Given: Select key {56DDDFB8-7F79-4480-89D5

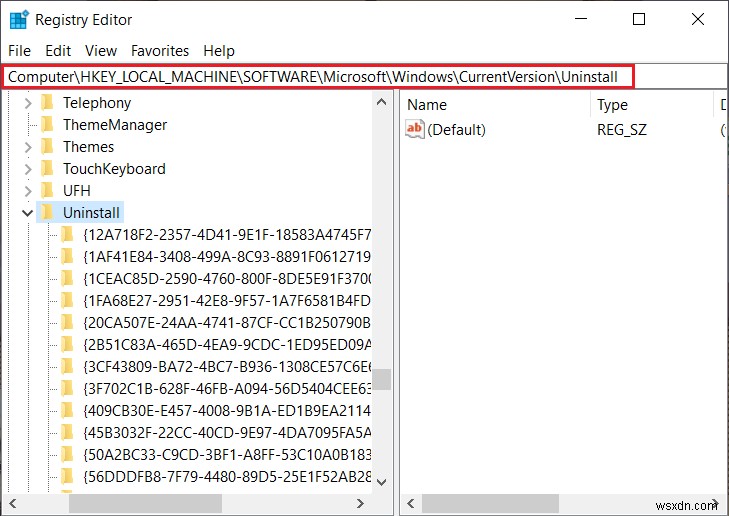Looking at the screenshot, I should click(x=227, y=477).
